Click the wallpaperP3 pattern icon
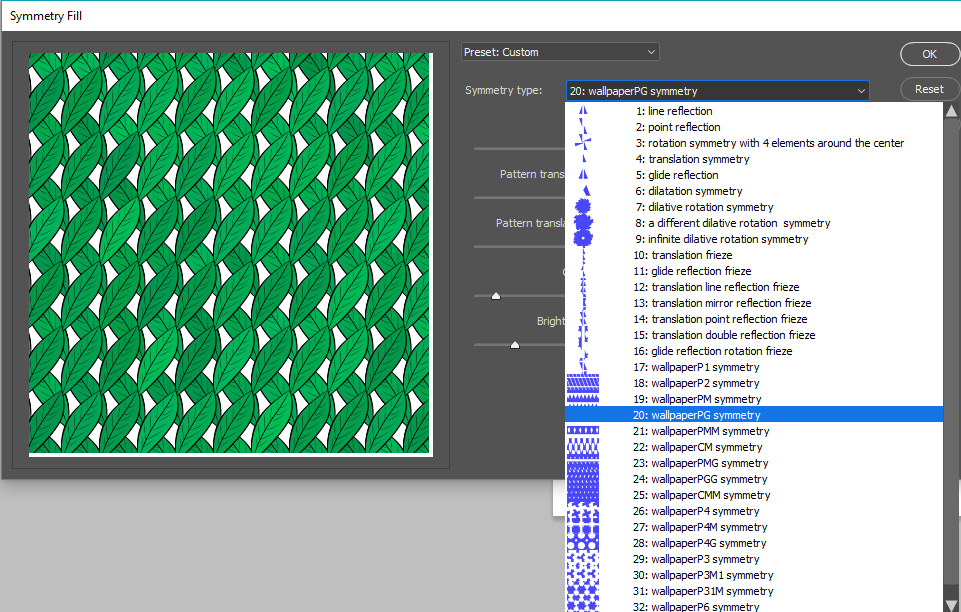This screenshot has width=961, height=612. coord(582,559)
